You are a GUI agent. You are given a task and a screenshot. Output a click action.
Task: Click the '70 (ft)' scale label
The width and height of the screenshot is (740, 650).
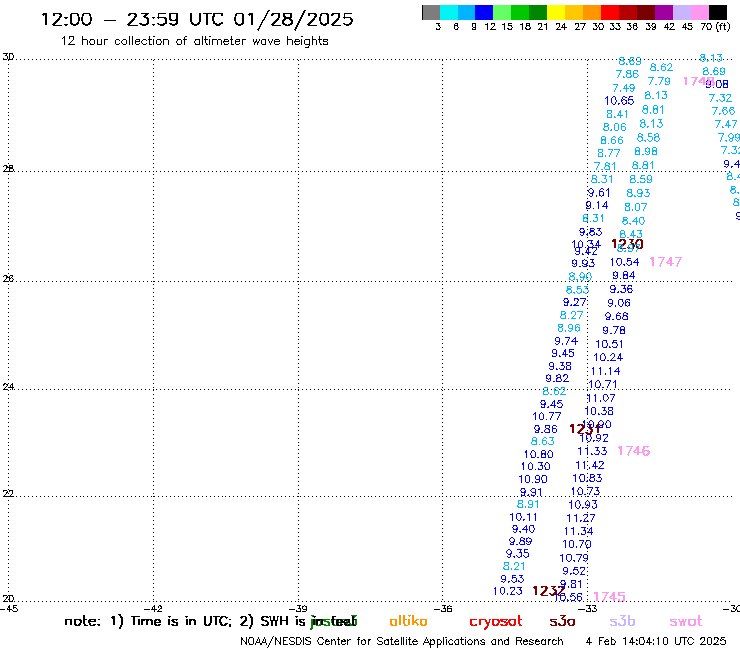715,27
